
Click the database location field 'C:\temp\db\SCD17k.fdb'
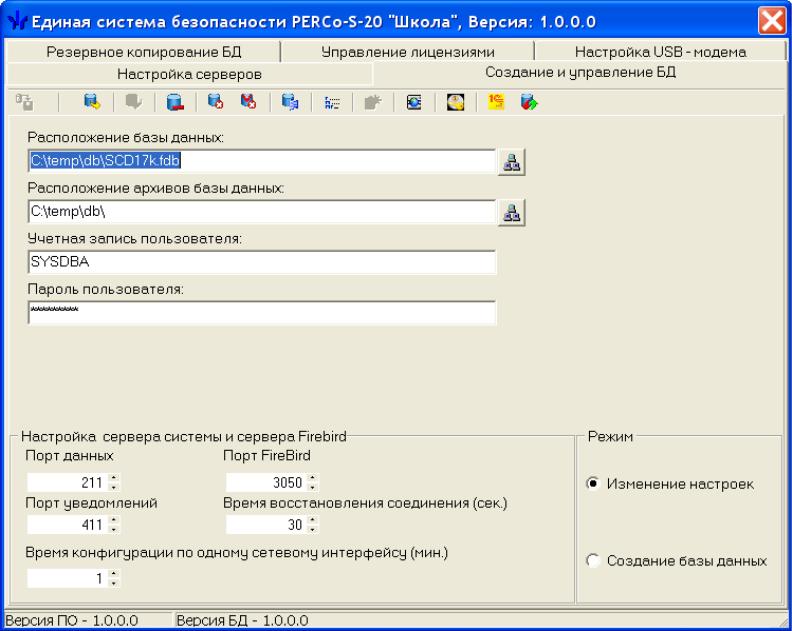coord(262,161)
